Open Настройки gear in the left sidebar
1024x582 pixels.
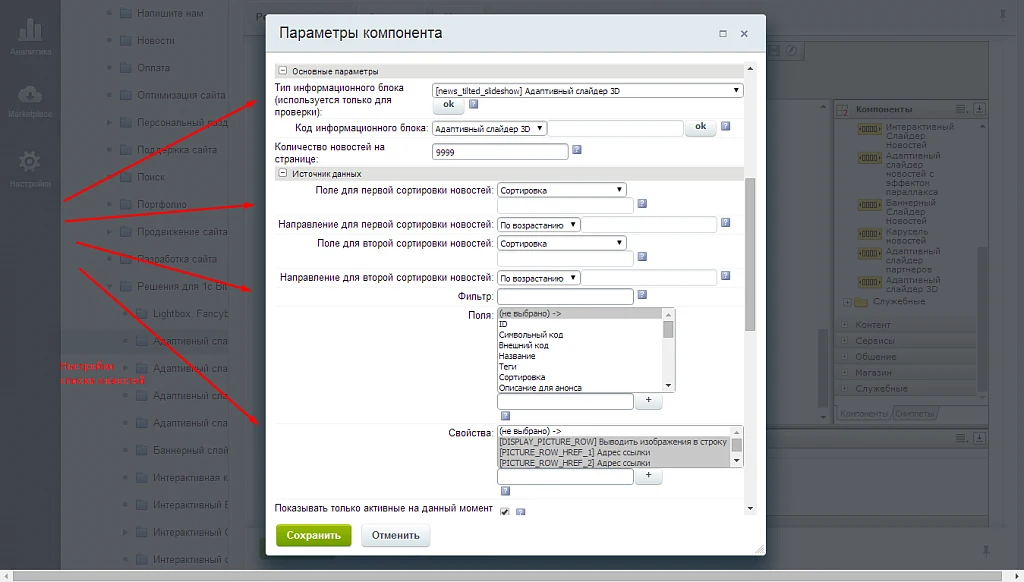point(30,169)
